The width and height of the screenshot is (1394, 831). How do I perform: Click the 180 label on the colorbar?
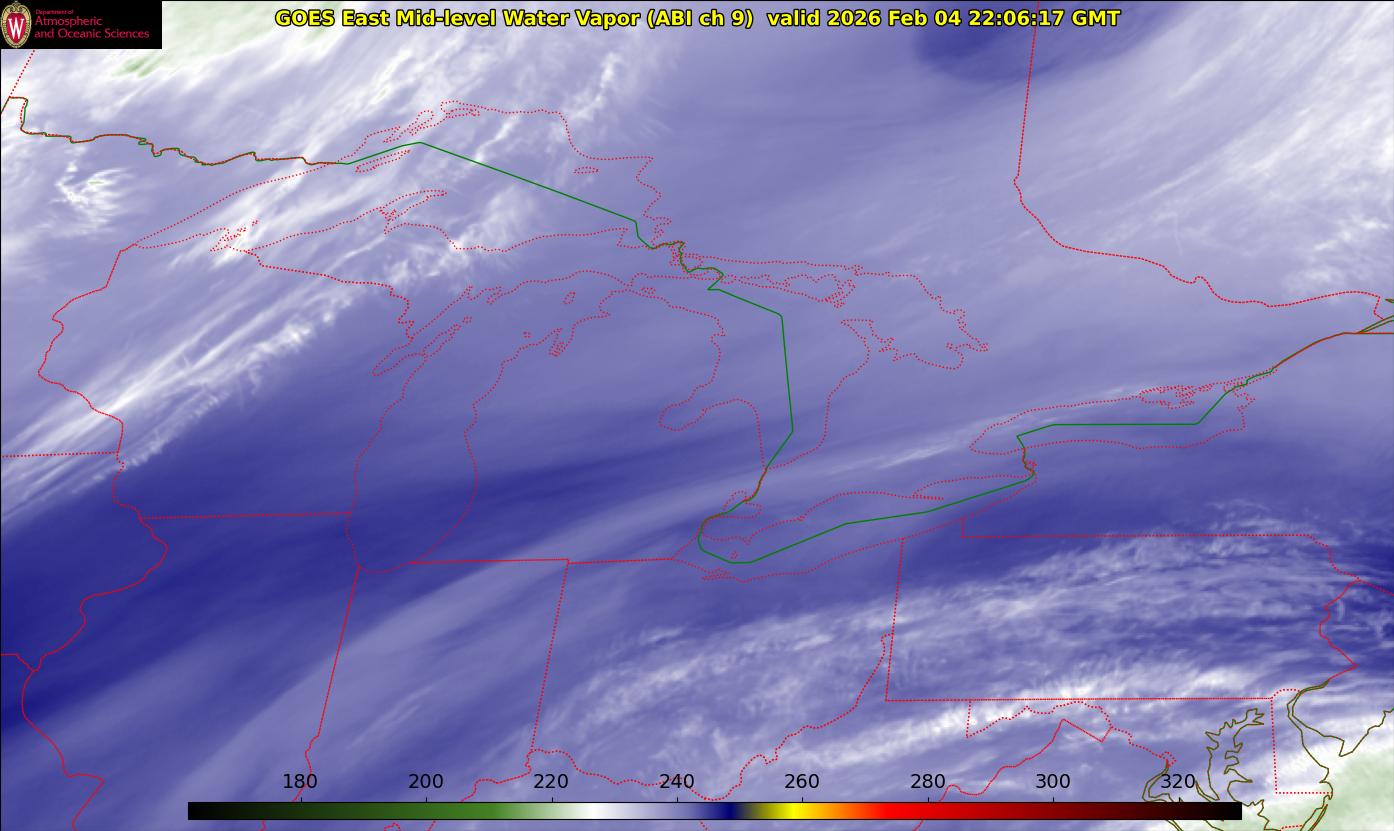(300, 782)
